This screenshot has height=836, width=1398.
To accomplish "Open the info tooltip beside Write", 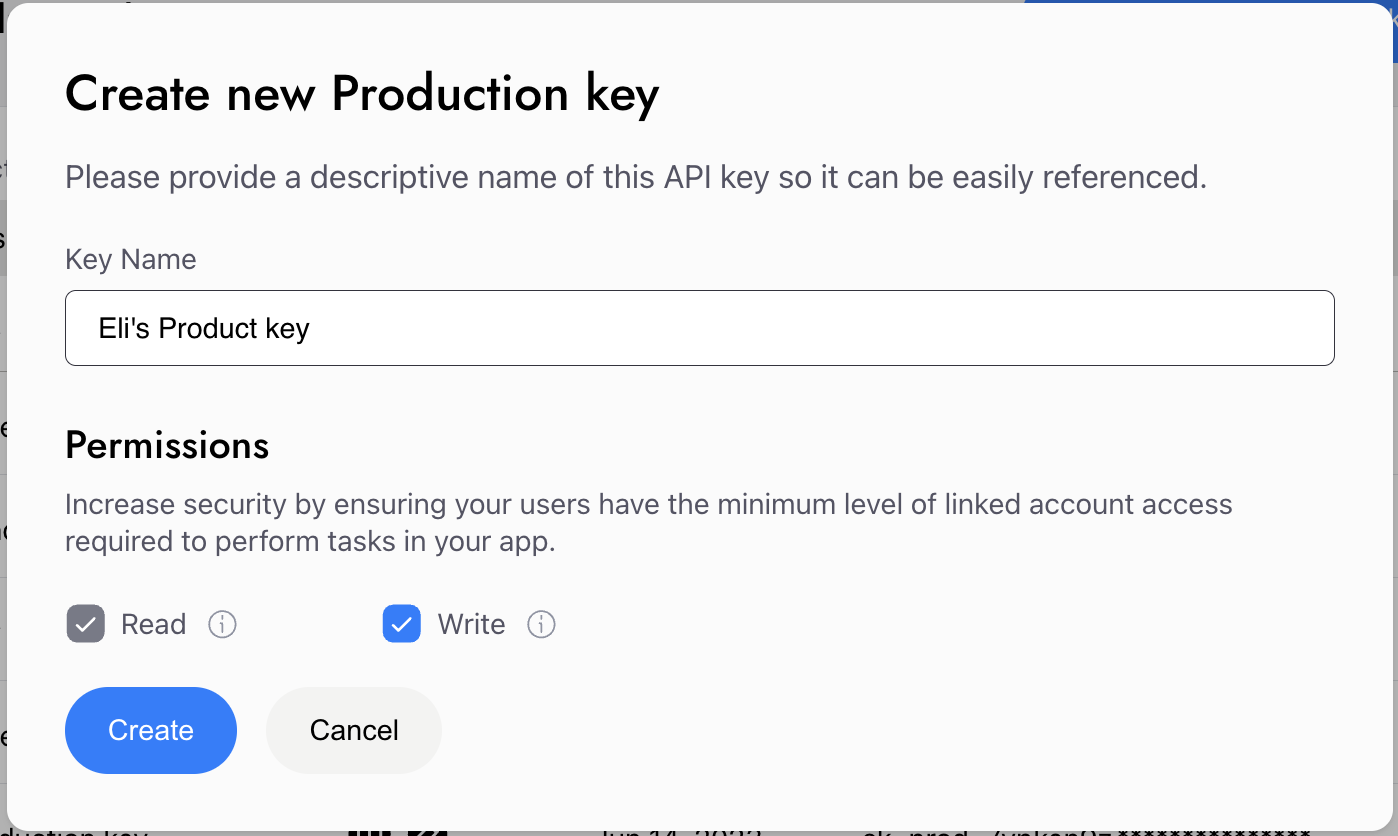I will (541, 625).
